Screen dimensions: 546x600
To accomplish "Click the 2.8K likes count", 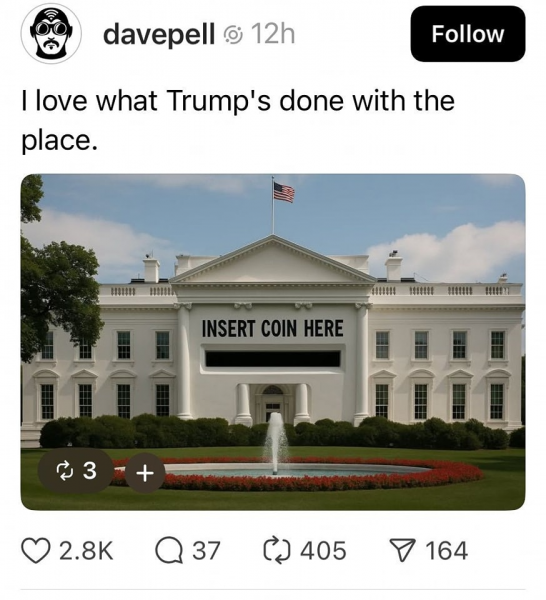I will (86, 551).
